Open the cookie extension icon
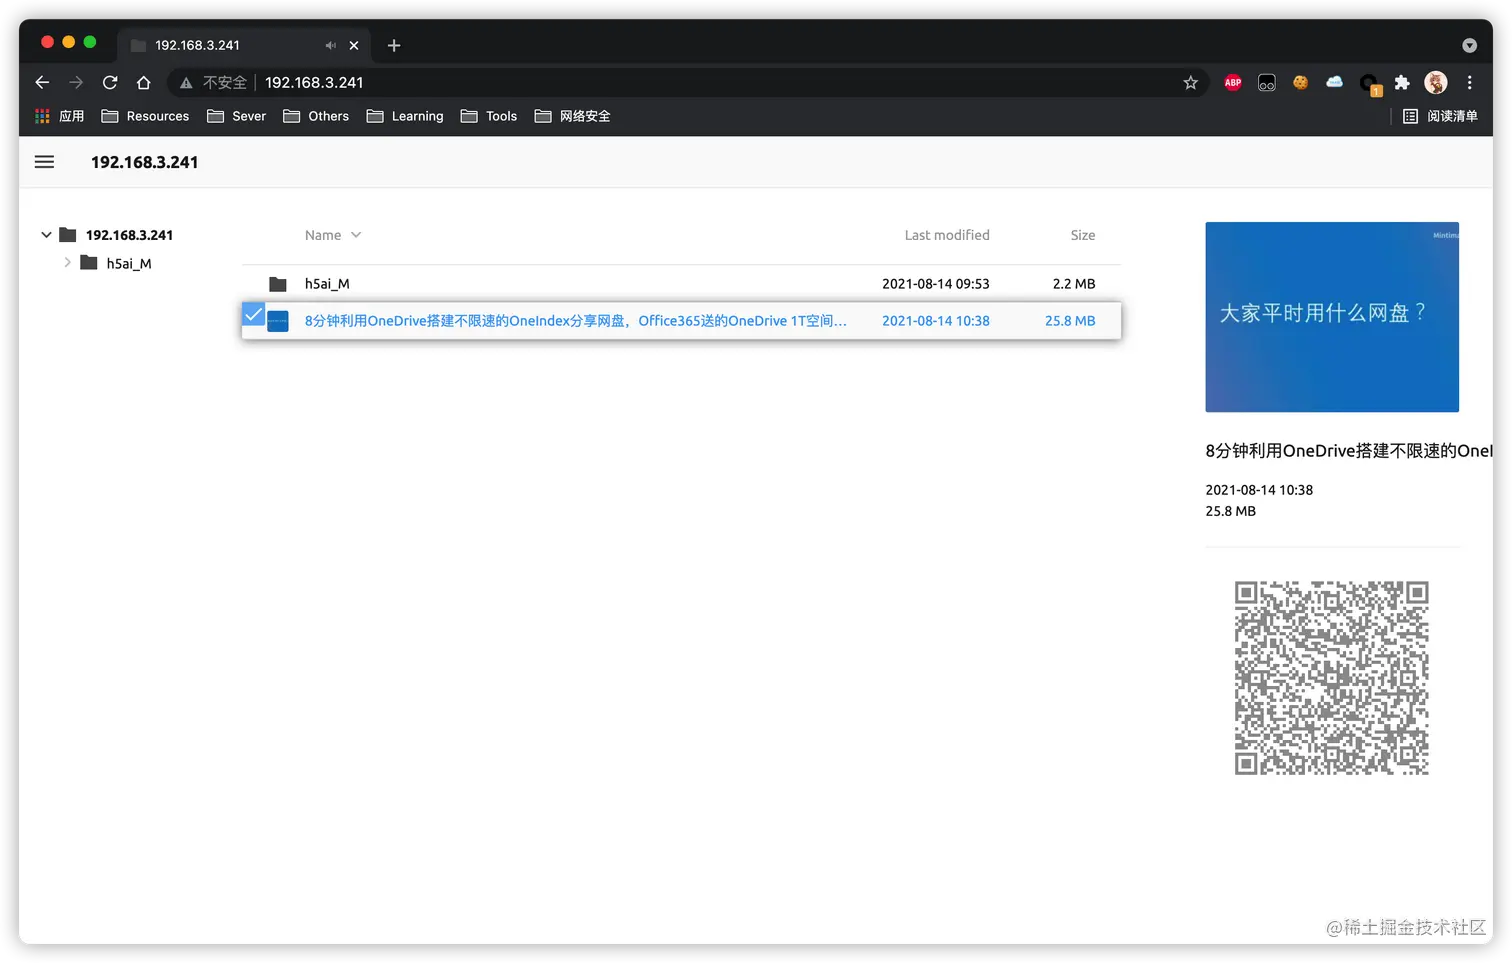 pos(1300,83)
